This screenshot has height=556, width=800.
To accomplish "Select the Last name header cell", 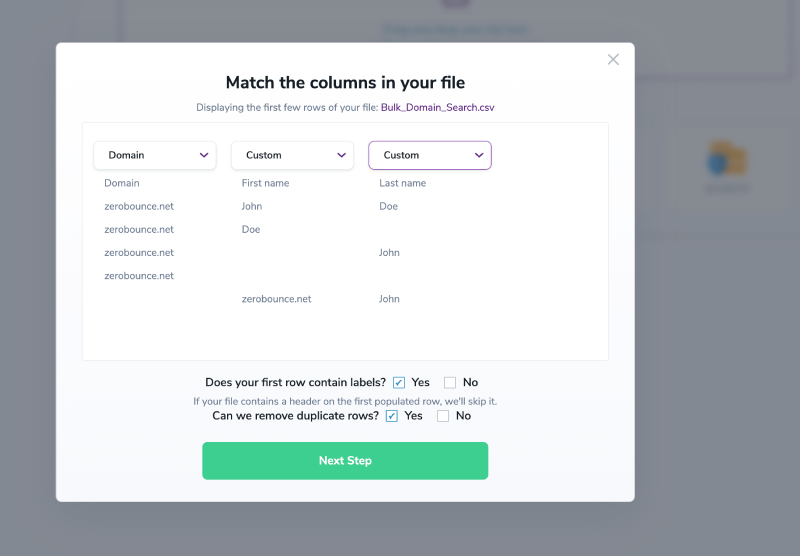I will 402,183.
